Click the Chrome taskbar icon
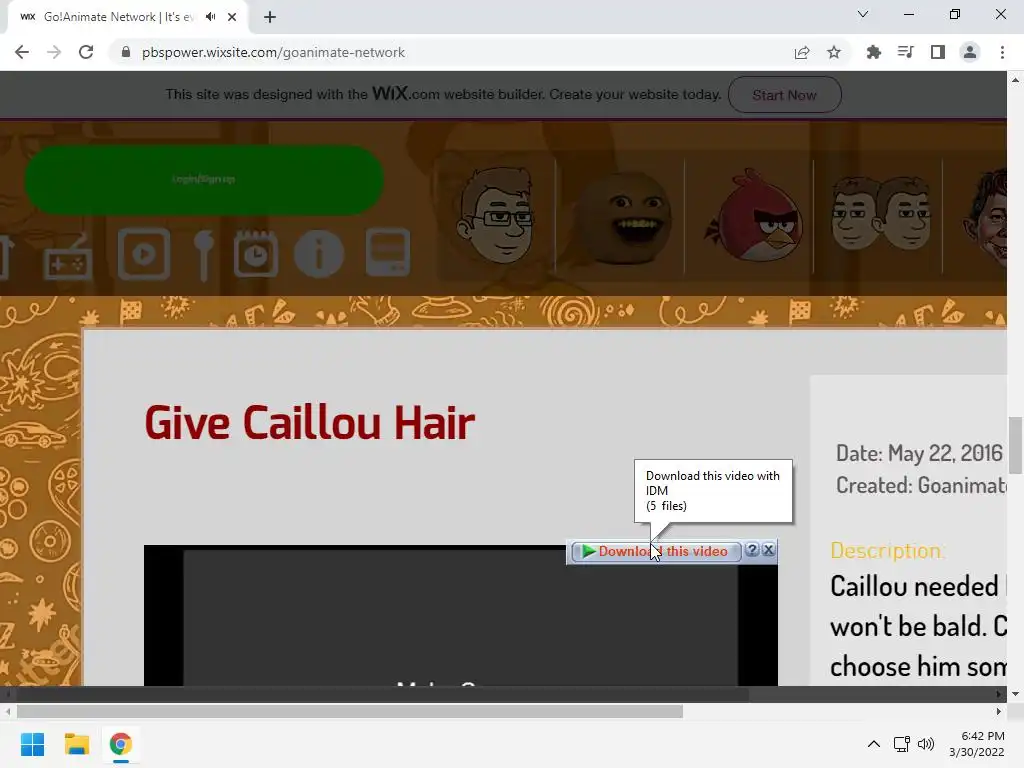 pyautogui.click(x=120, y=744)
